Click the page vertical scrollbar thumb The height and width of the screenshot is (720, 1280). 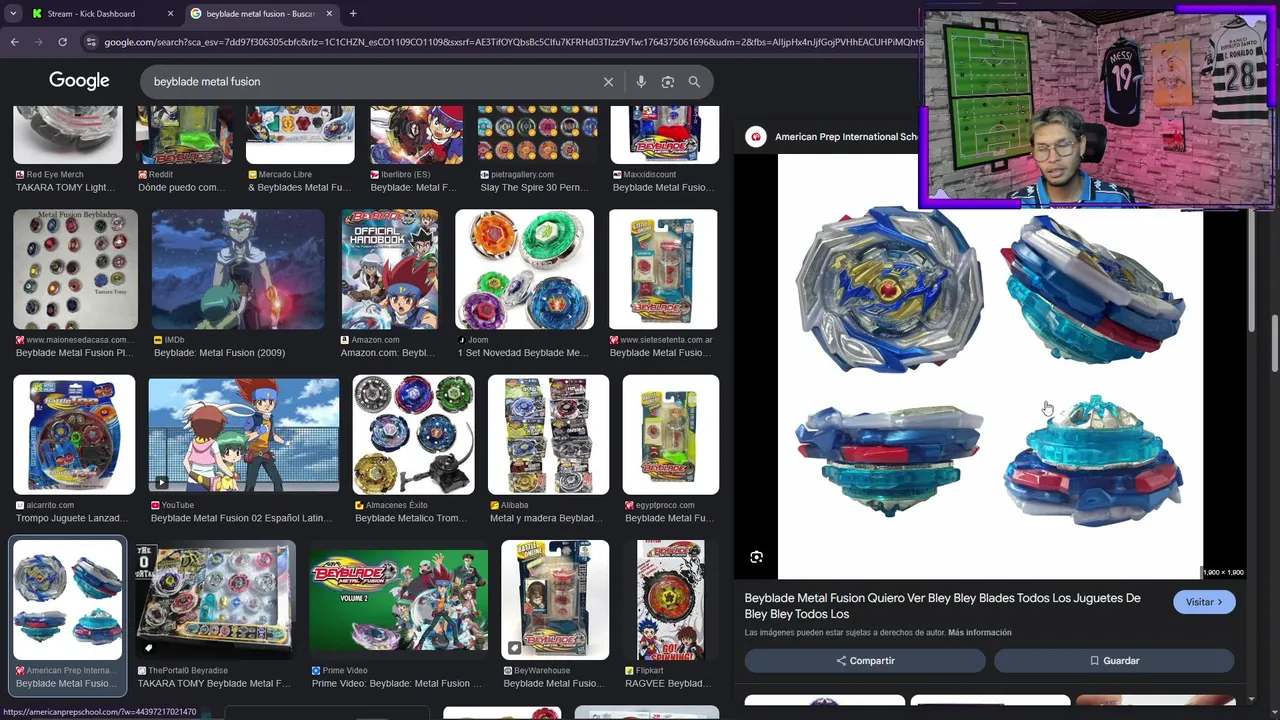click(x=1273, y=342)
